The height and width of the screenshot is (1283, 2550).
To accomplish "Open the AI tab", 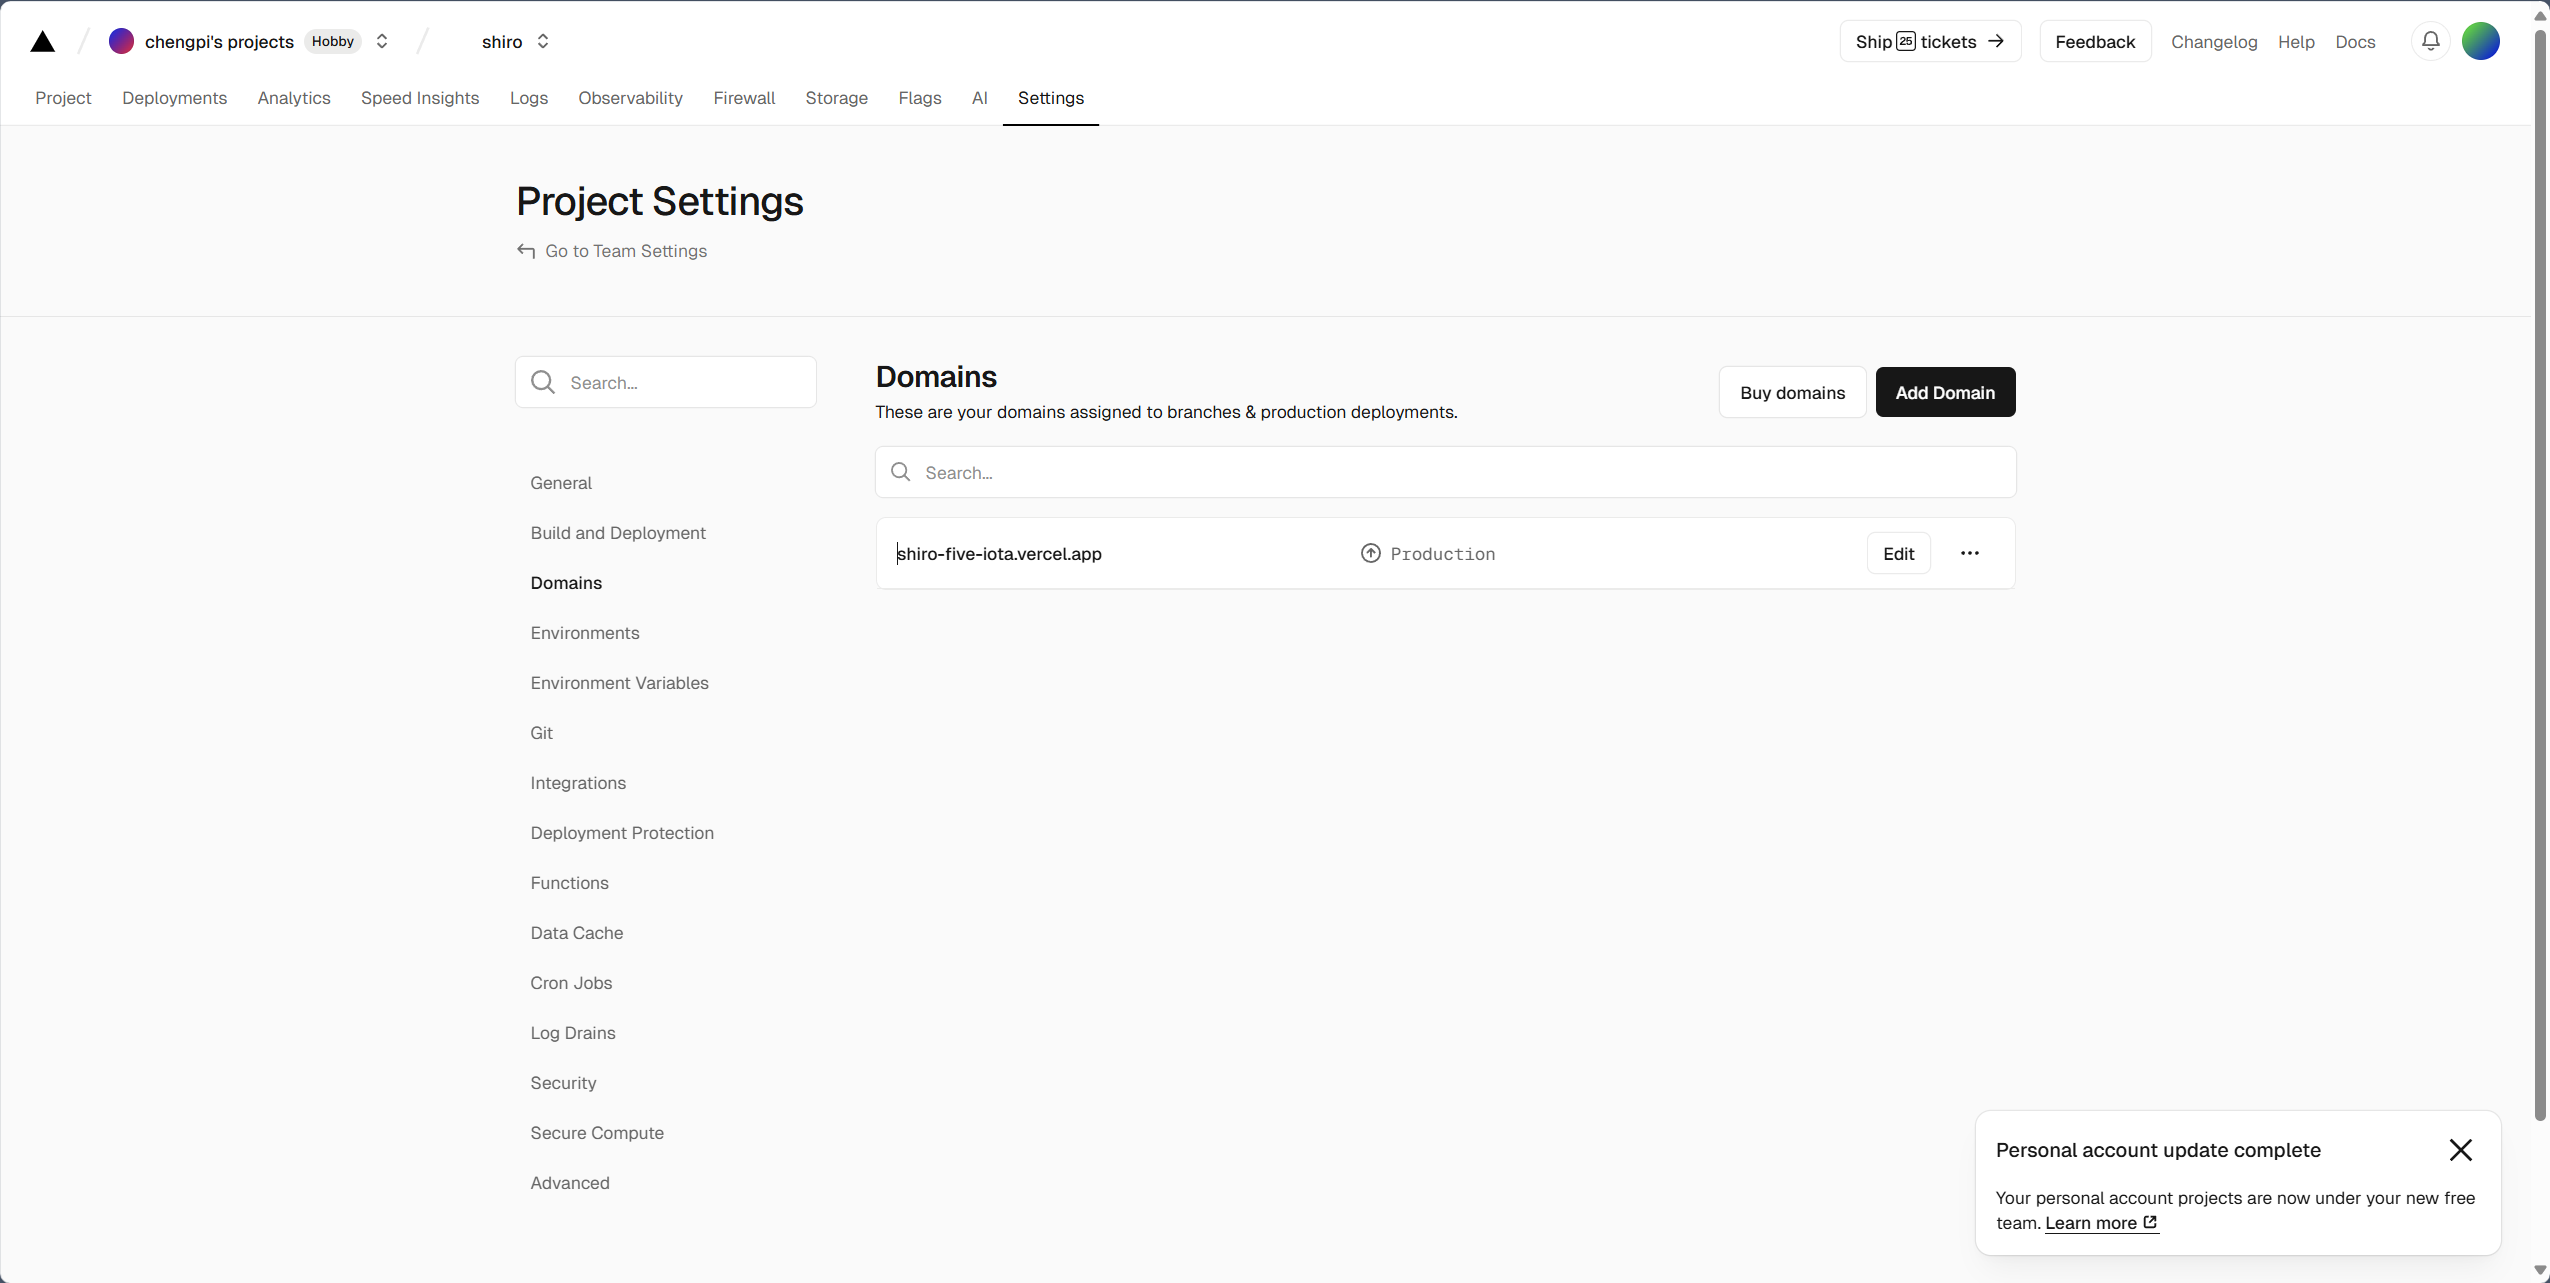I will tap(980, 98).
